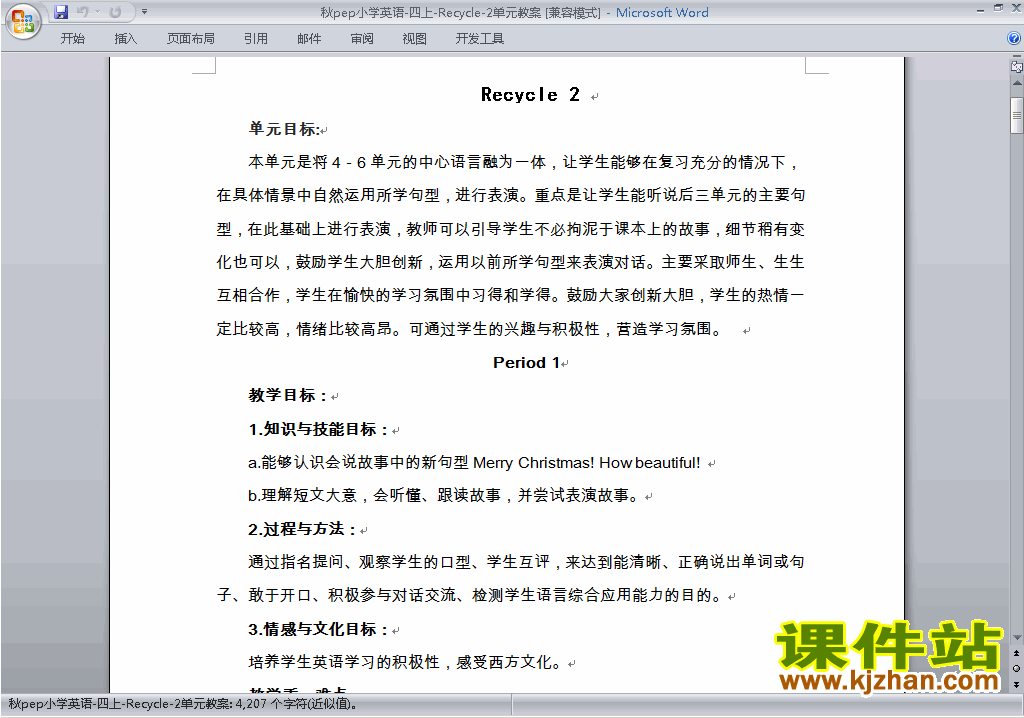Open the round Office button menu
This screenshot has width=1024, height=718.
coord(24,22)
